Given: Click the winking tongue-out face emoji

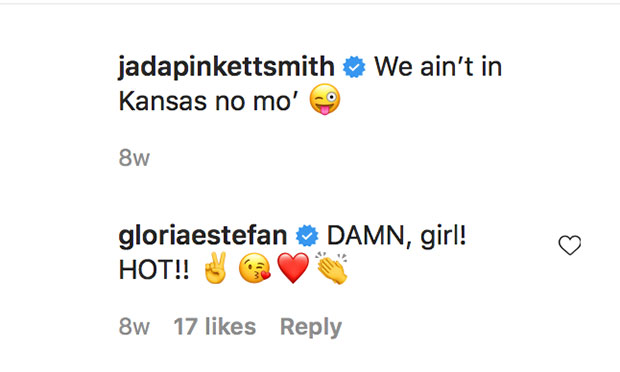Looking at the screenshot, I should pos(325,99).
